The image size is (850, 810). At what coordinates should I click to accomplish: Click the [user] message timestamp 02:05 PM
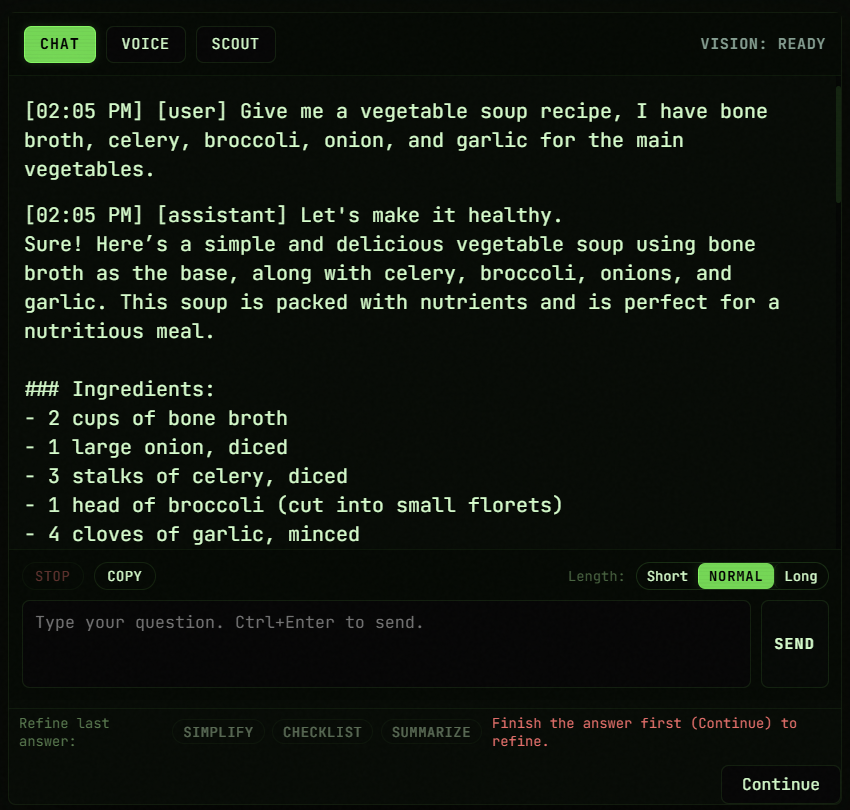84,111
